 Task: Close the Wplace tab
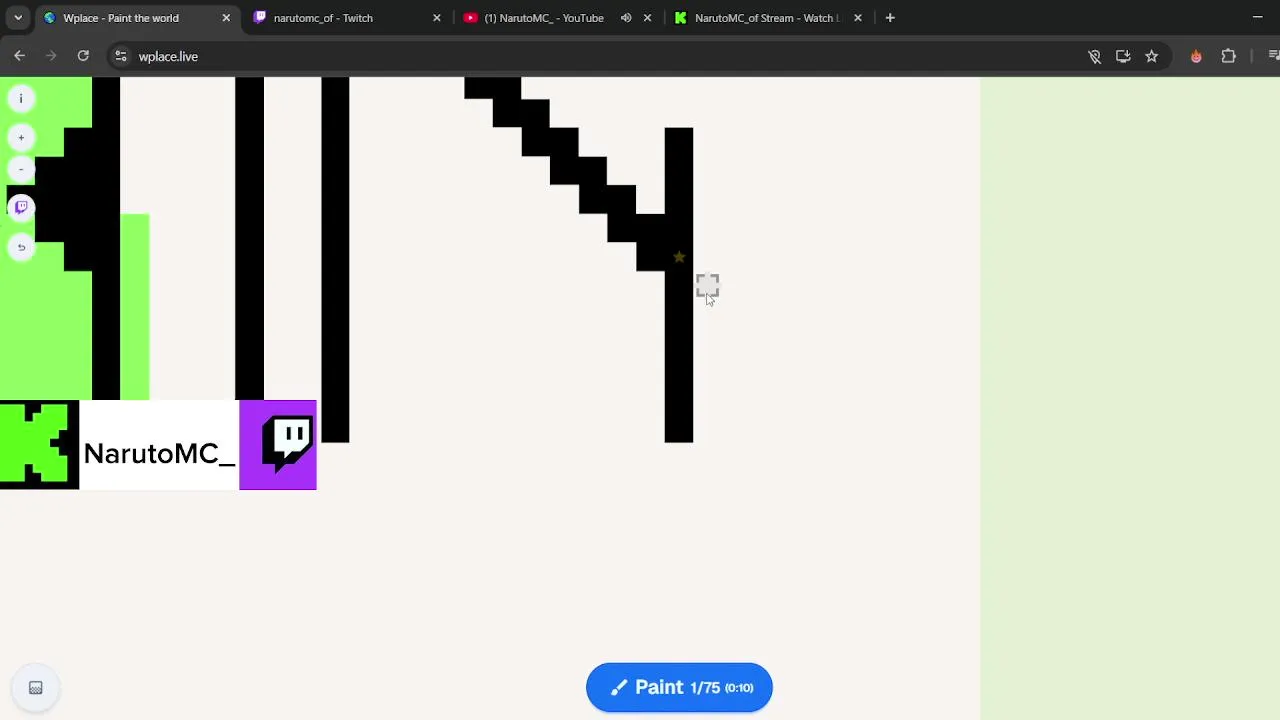[x=226, y=18]
